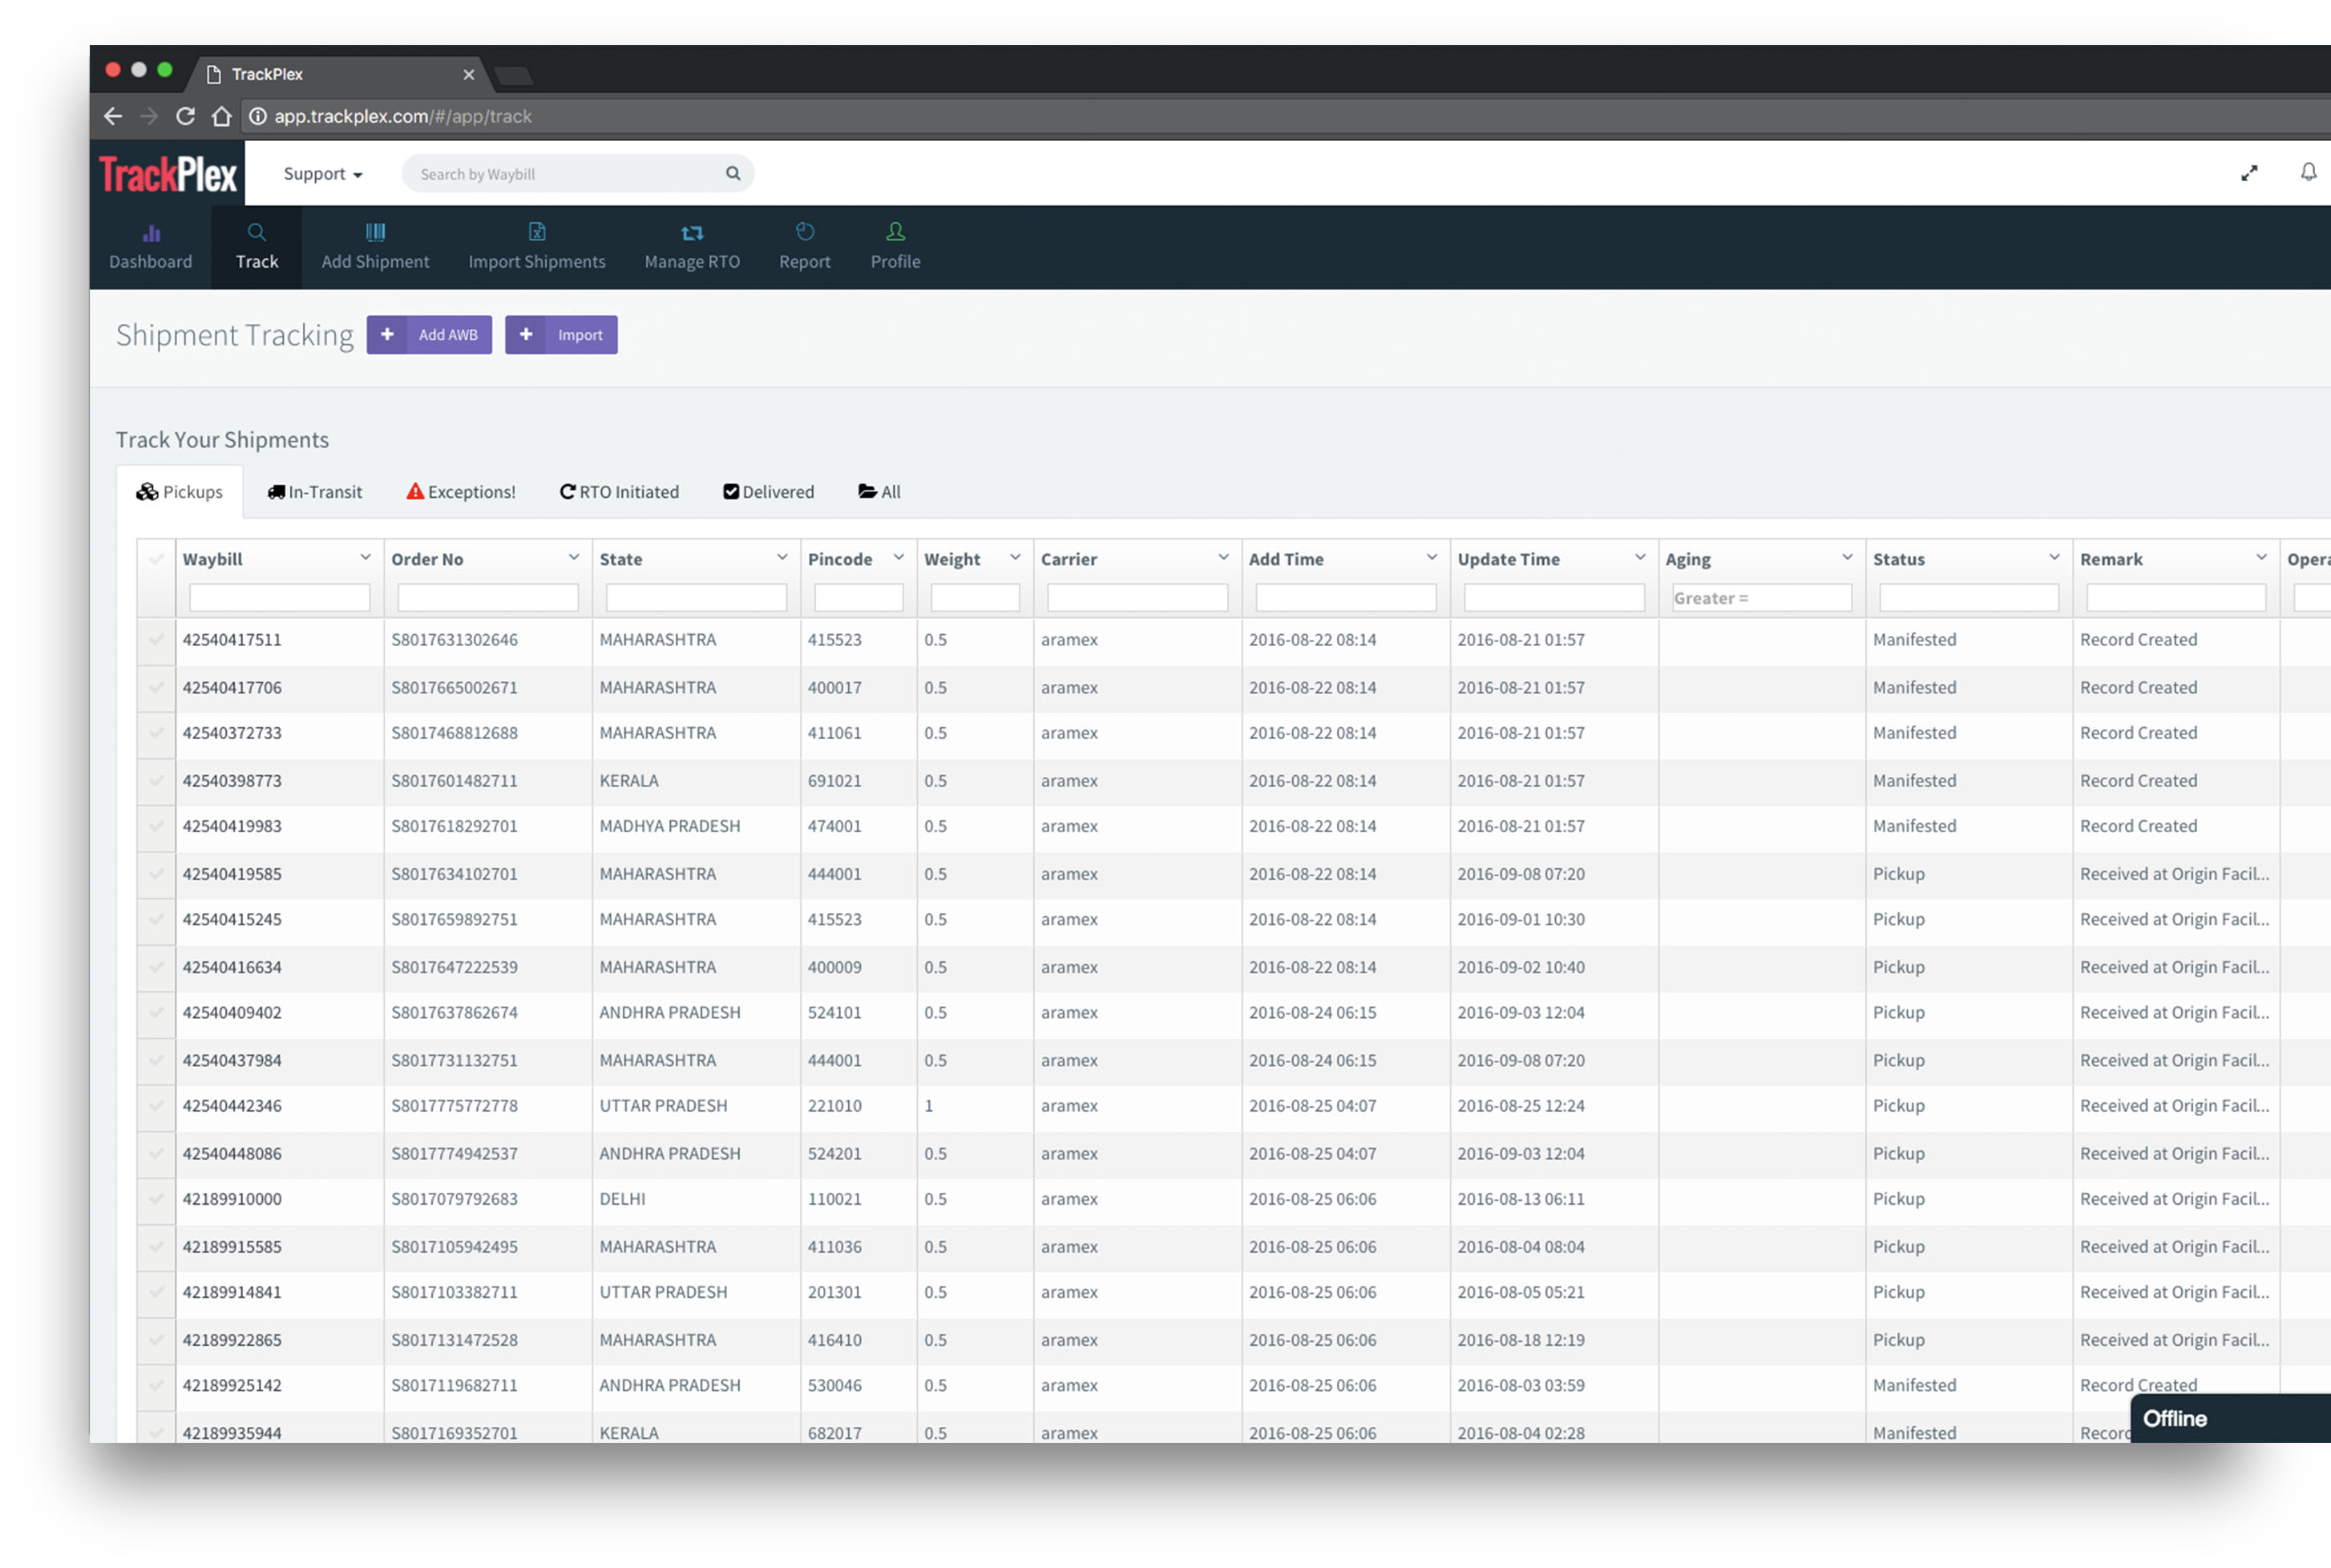Click the Add AWB button
Image resolution: width=2331 pixels, height=1568 pixels.
pos(430,334)
